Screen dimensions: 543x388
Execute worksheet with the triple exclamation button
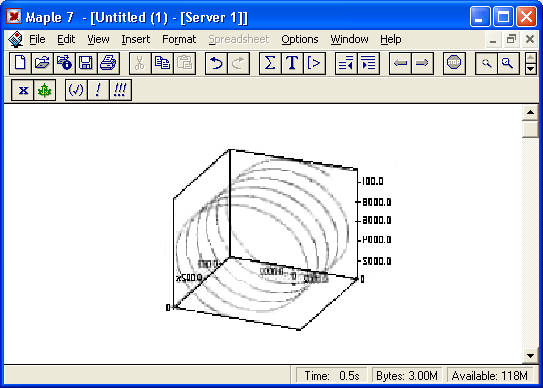[x=120, y=90]
